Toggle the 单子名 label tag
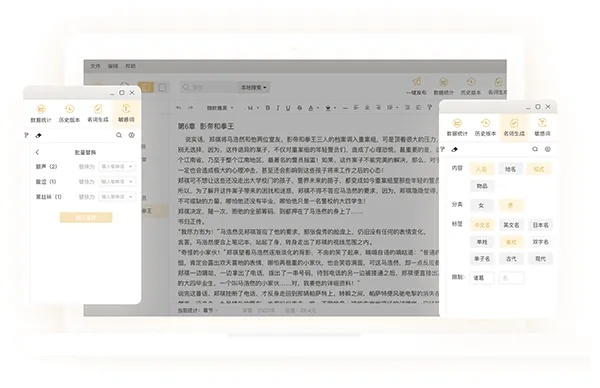The height and width of the screenshot is (388, 600). point(482,259)
